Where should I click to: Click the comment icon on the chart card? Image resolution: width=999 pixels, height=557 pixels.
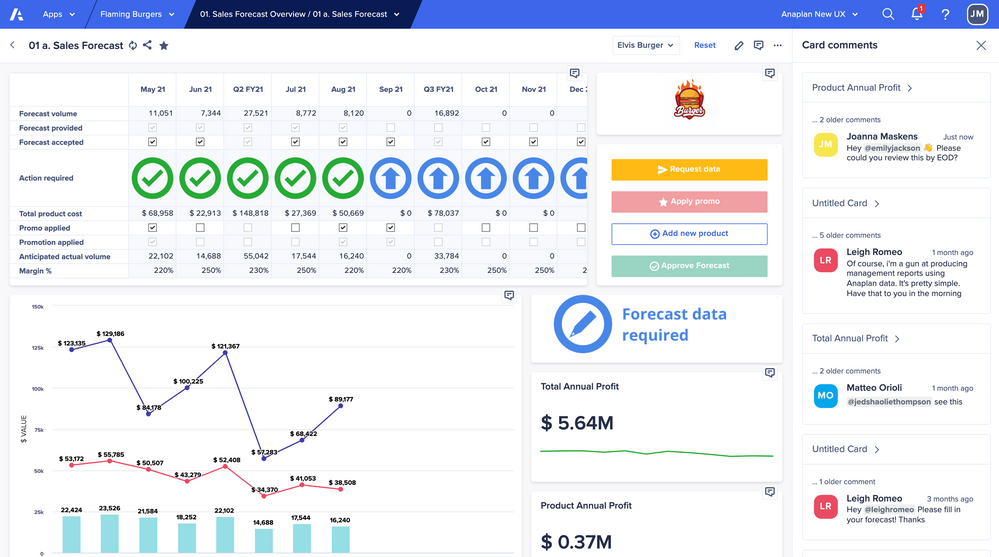pyautogui.click(x=509, y=296)
